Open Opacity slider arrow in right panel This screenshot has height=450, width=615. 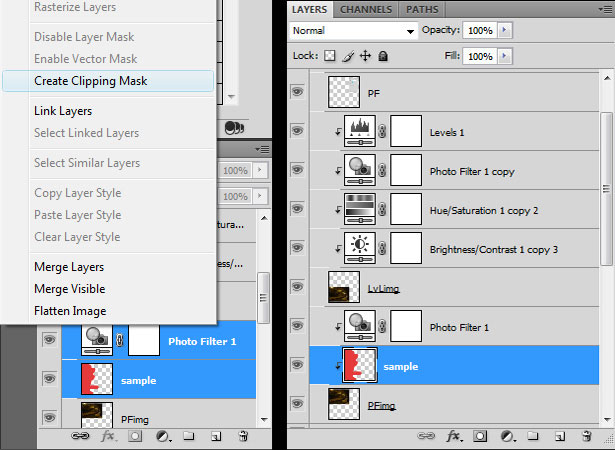tap(504, 30)
